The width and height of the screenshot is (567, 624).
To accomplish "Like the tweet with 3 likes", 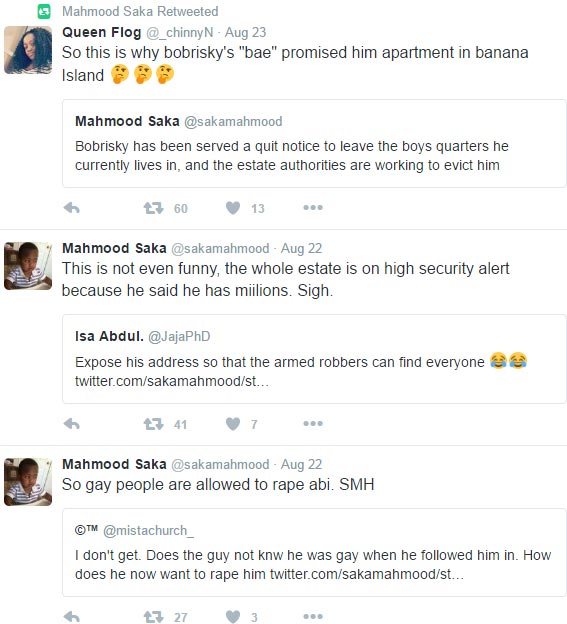I will (x=233, y=616).
